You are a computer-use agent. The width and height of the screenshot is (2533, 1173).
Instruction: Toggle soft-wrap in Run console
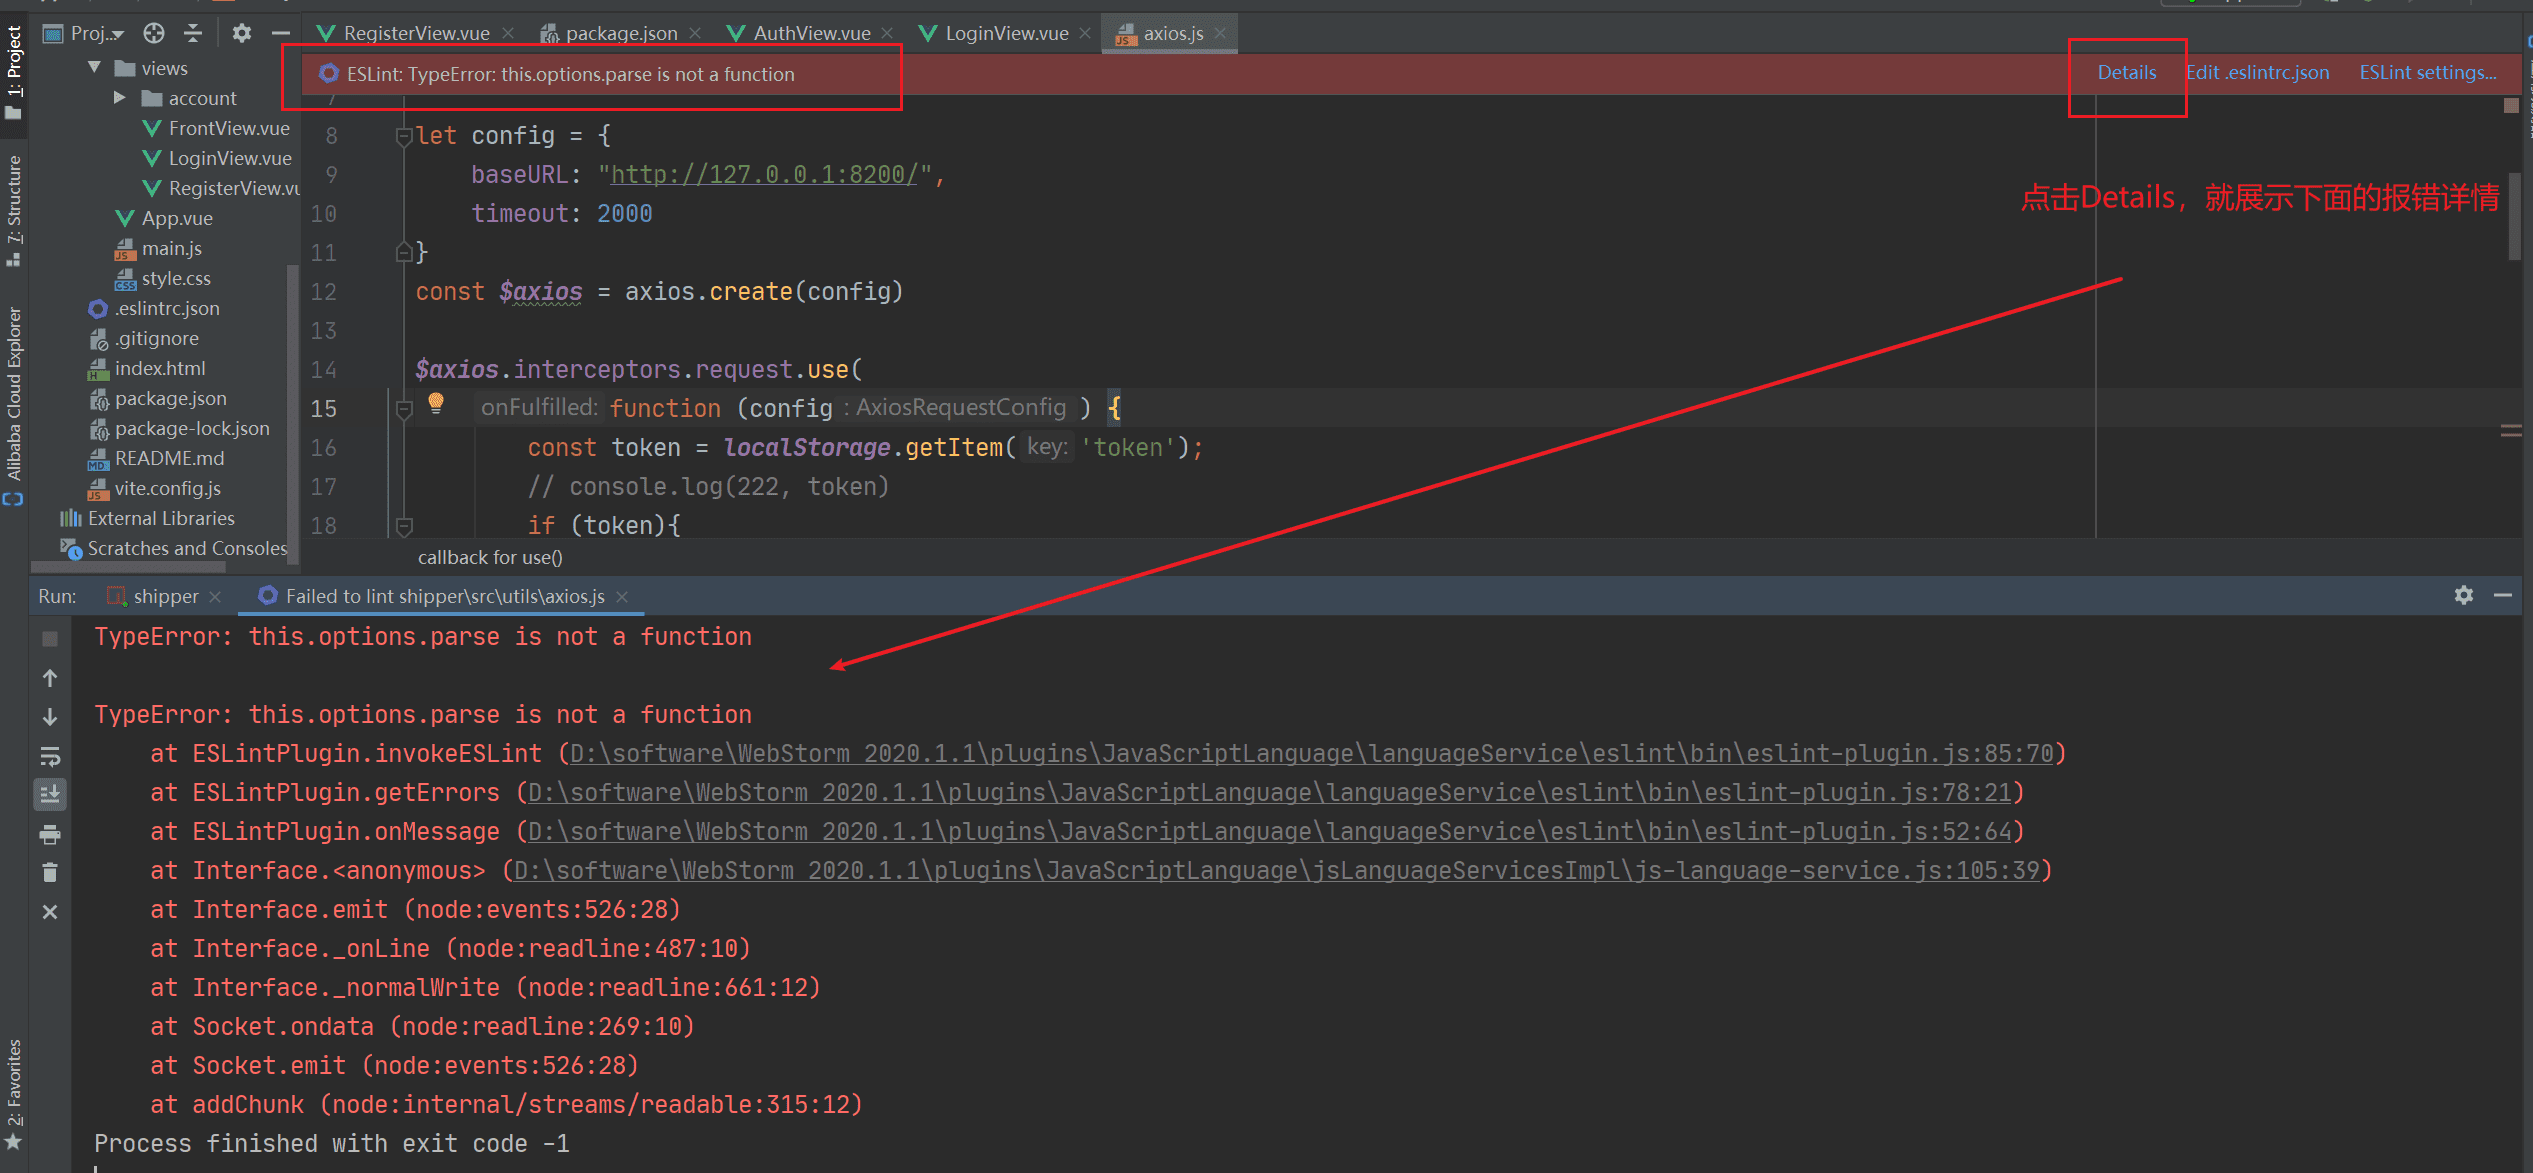tap(50, 756)
